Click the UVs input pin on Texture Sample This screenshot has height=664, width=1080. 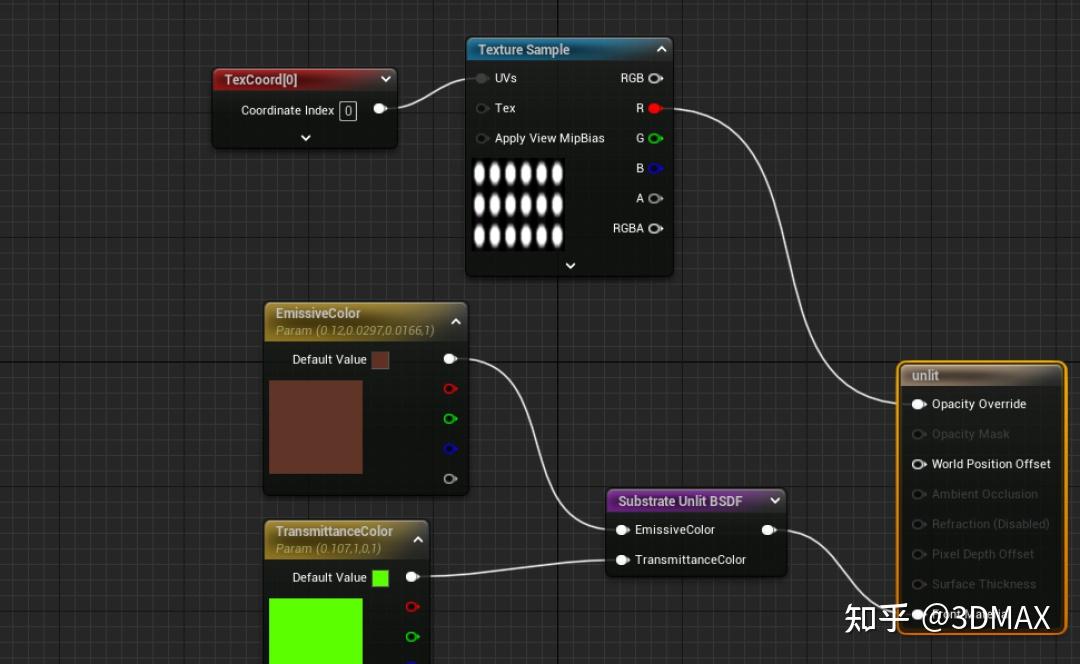(x=482, y=78)
